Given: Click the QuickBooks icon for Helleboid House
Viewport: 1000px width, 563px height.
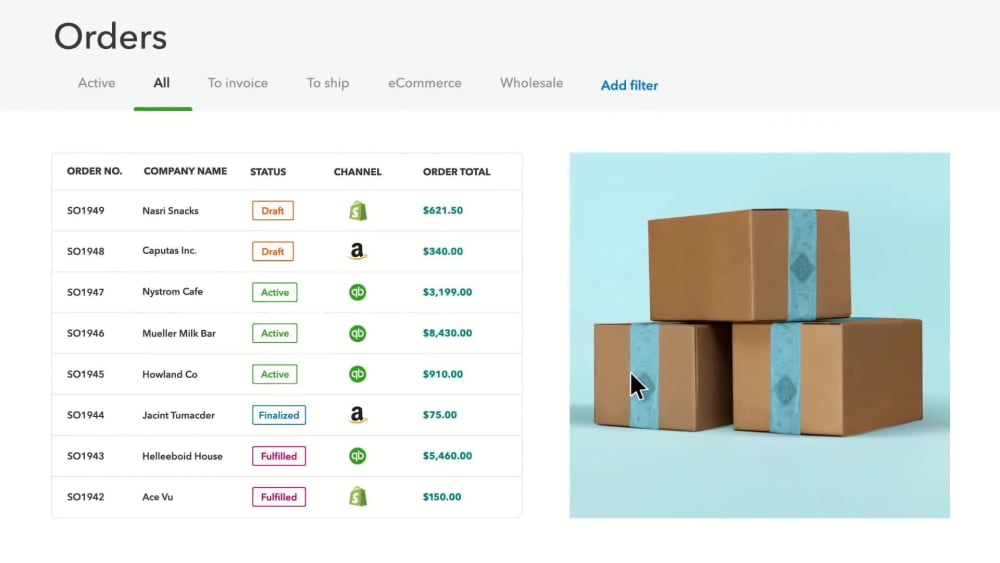Looking at the screenshot, I should point(358,456).
